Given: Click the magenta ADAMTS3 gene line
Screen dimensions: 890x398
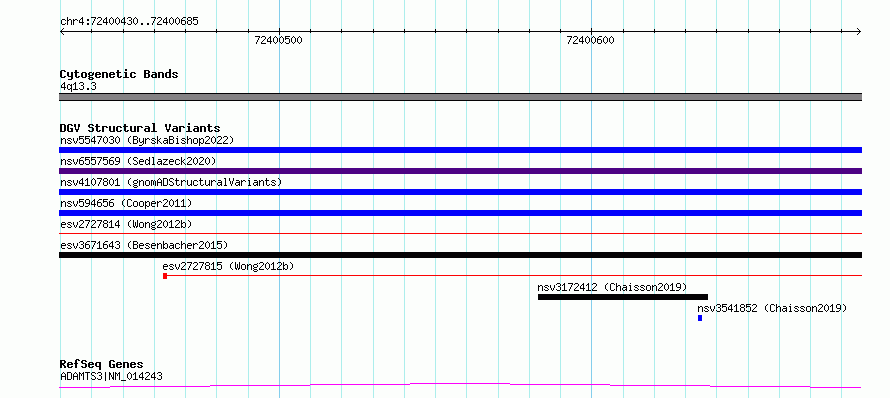Looking at the screenshot, I should pos(460,386).
